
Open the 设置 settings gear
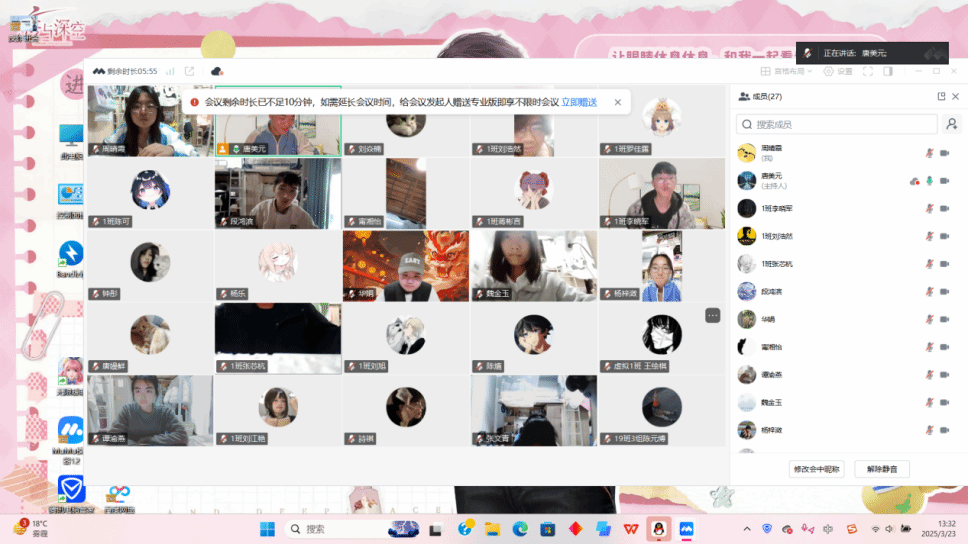[x=838, y=72]
